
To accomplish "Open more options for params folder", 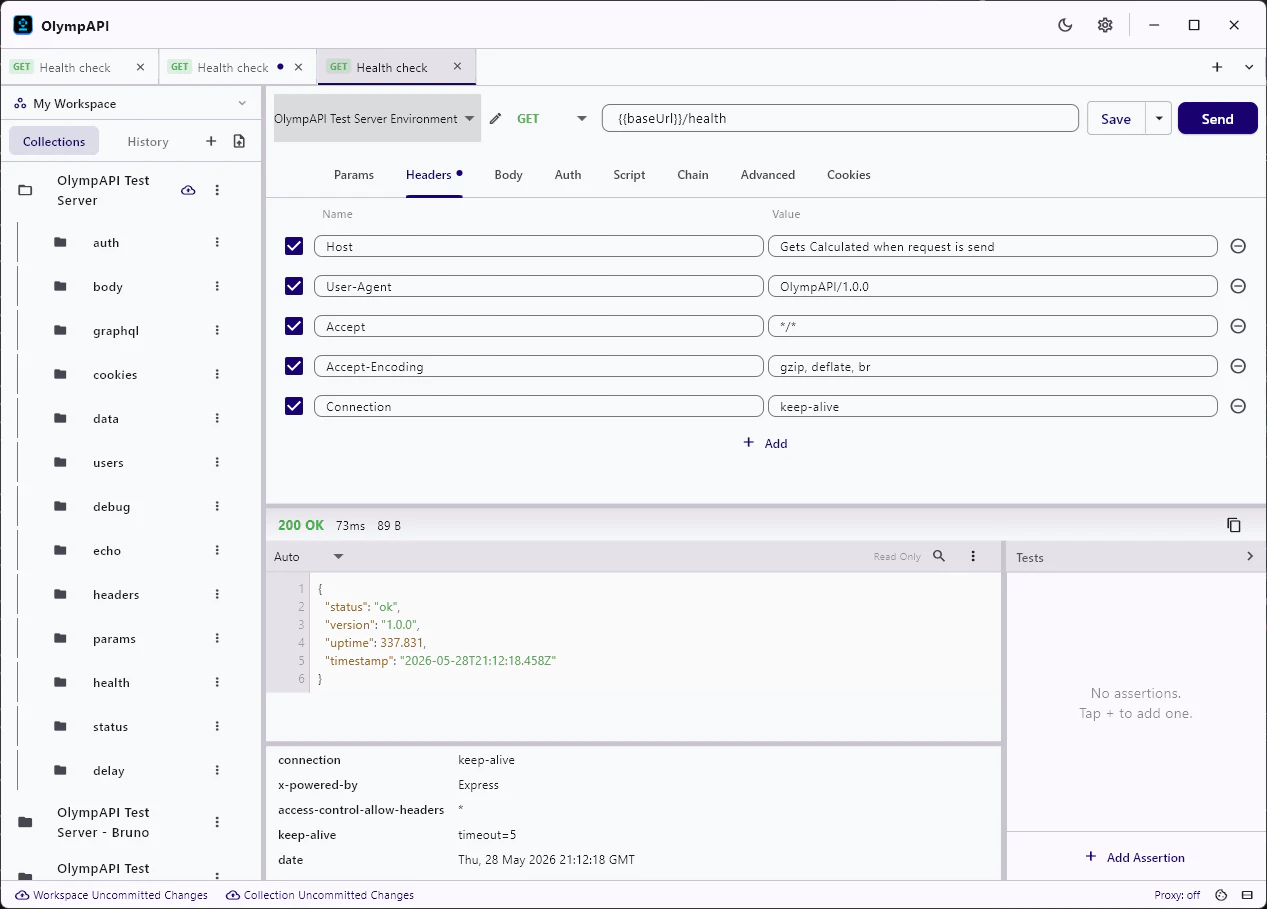I will point(217,638).
